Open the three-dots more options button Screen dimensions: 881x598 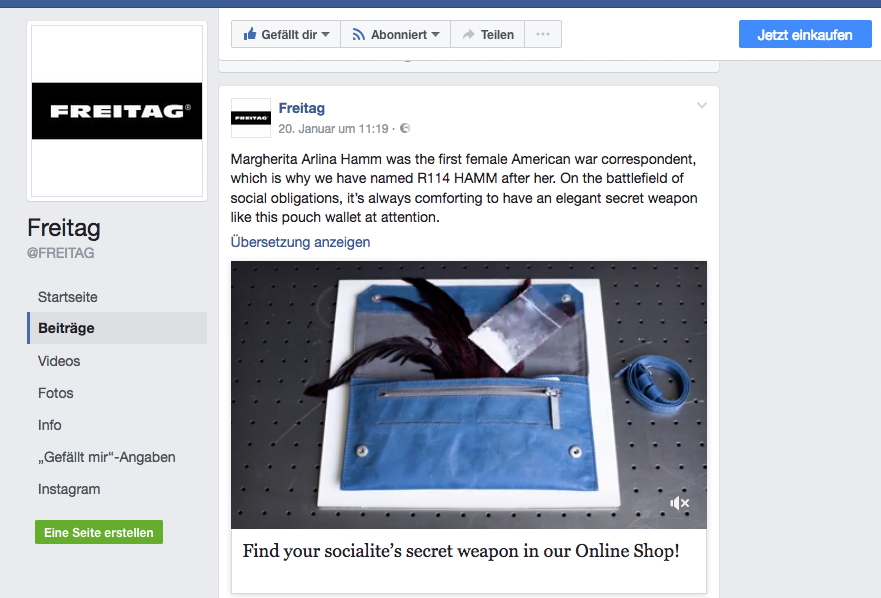pos(543,34)
